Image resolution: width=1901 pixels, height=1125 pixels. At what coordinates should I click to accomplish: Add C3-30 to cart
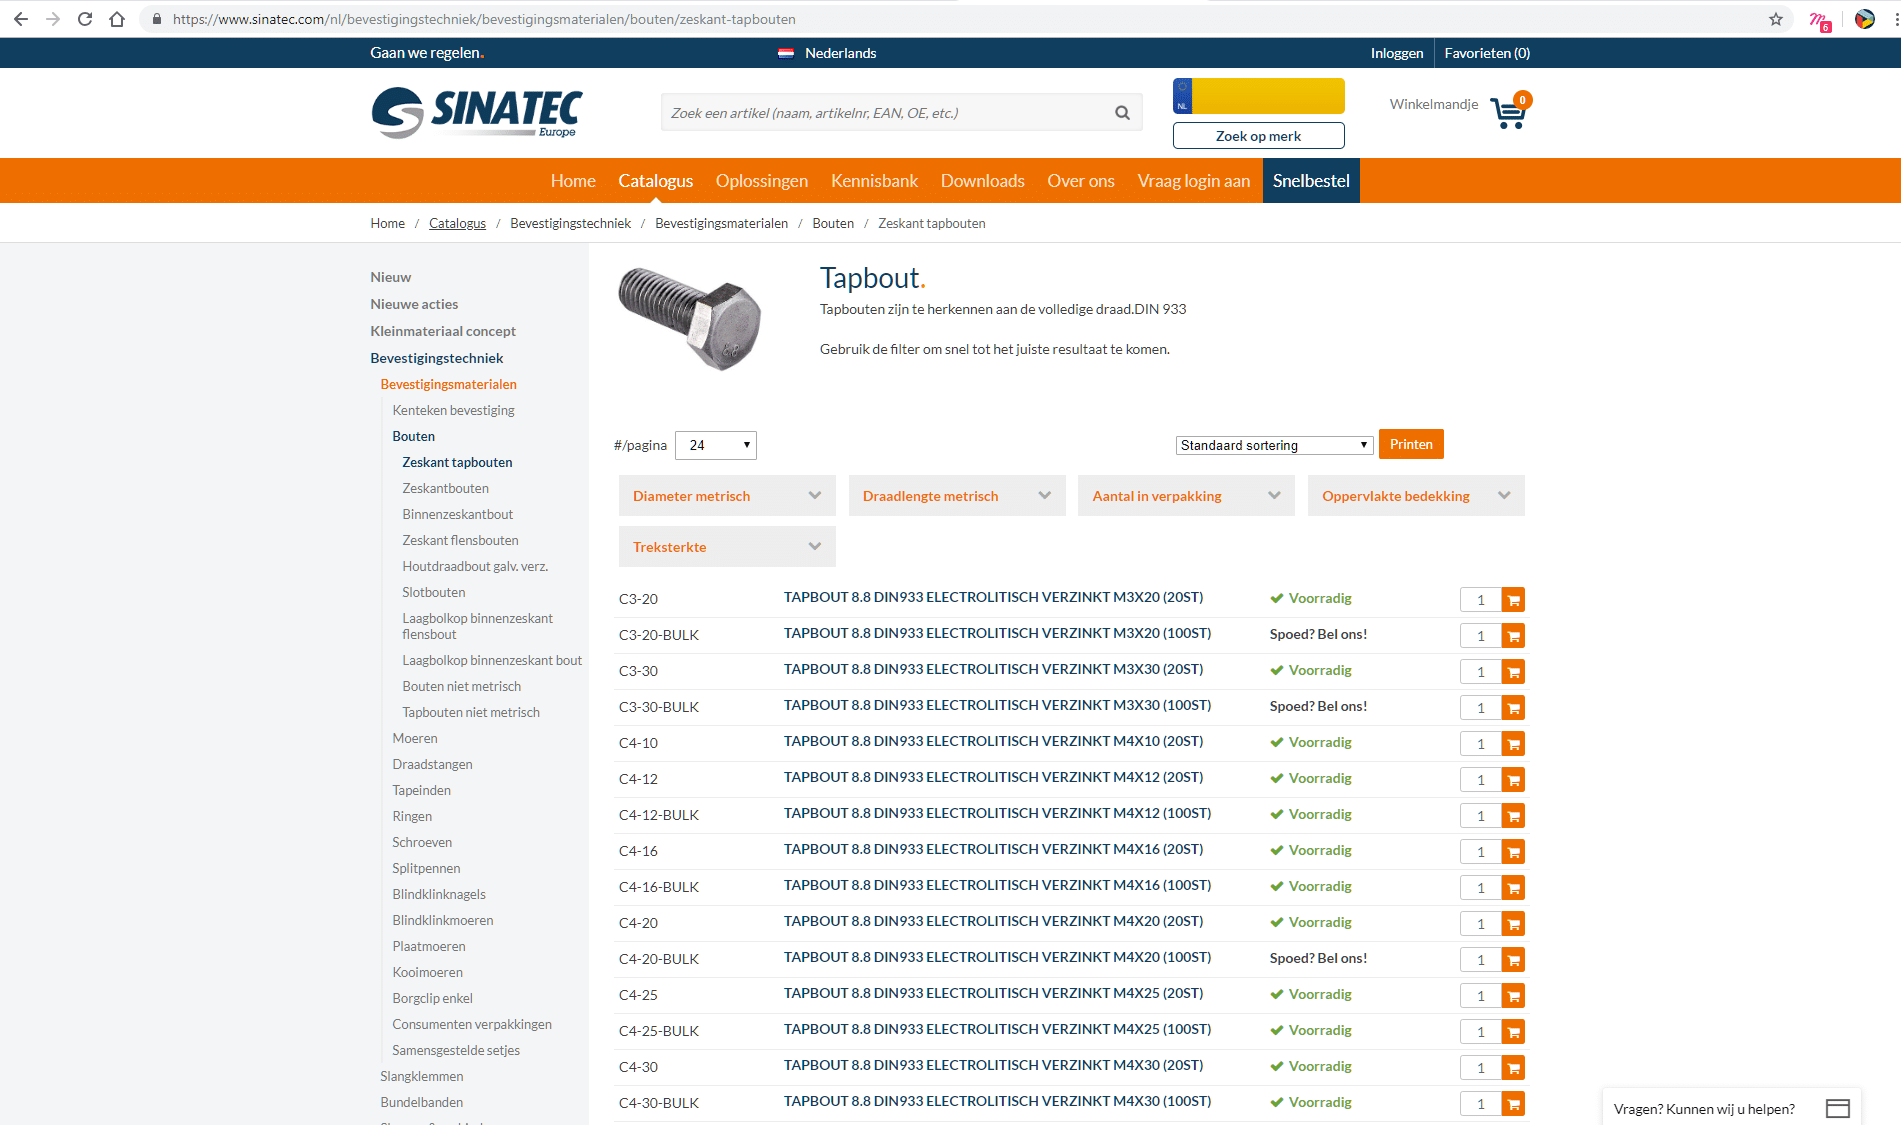pos(1513,672)
